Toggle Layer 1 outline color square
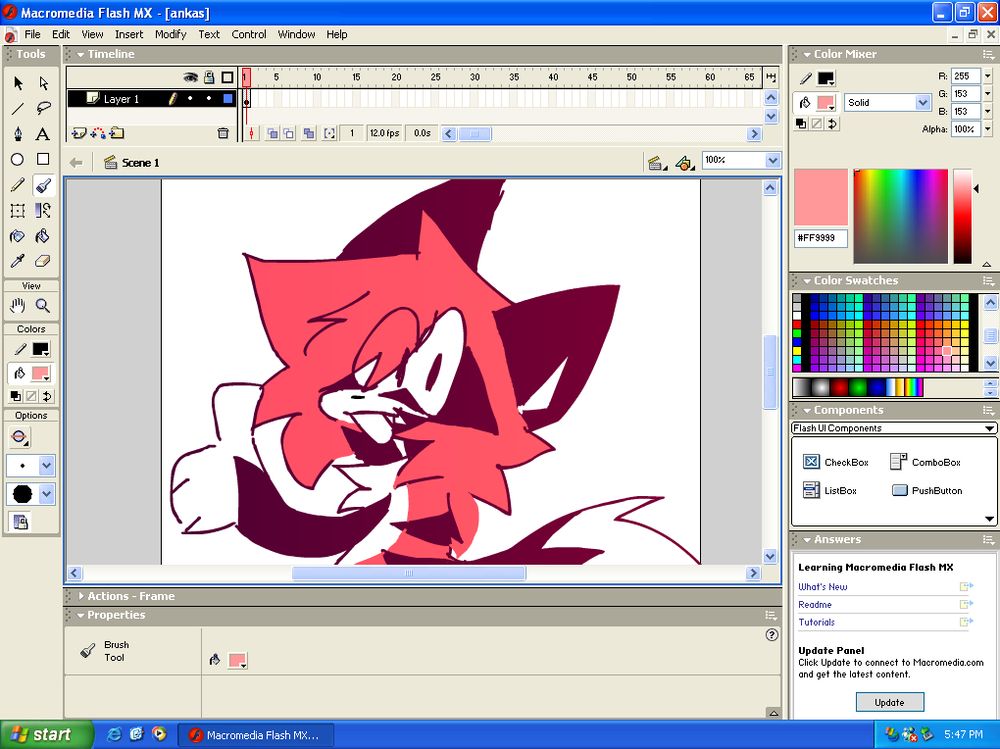The width and height of the screenshot is (1000, 749). click(x=228, y=98)
